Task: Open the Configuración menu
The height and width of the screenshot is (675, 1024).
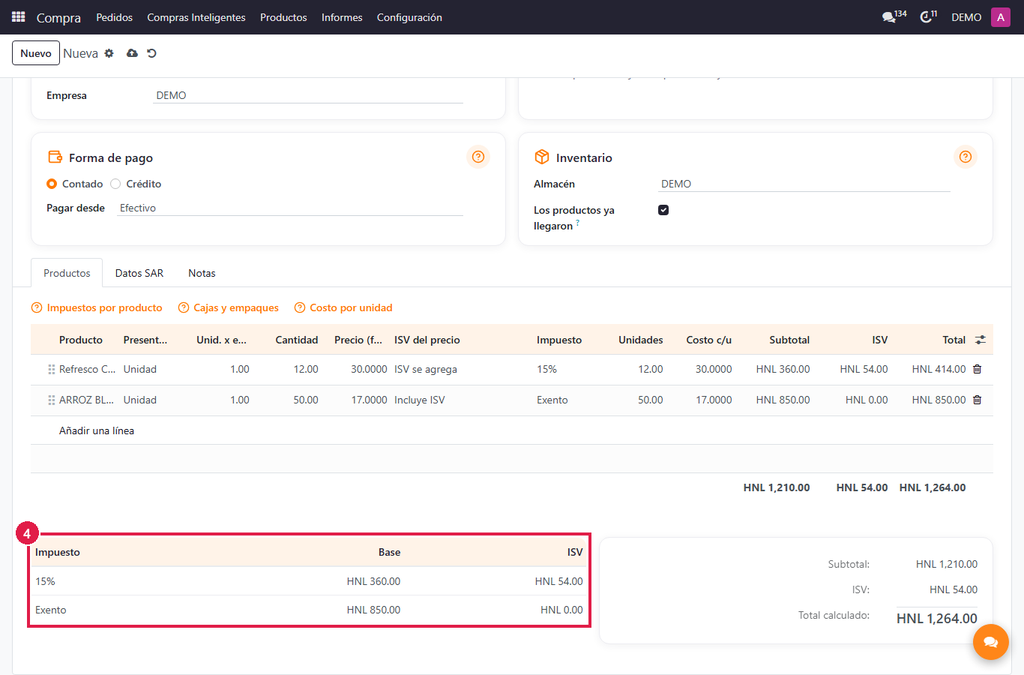Action: tap(409, 18)
